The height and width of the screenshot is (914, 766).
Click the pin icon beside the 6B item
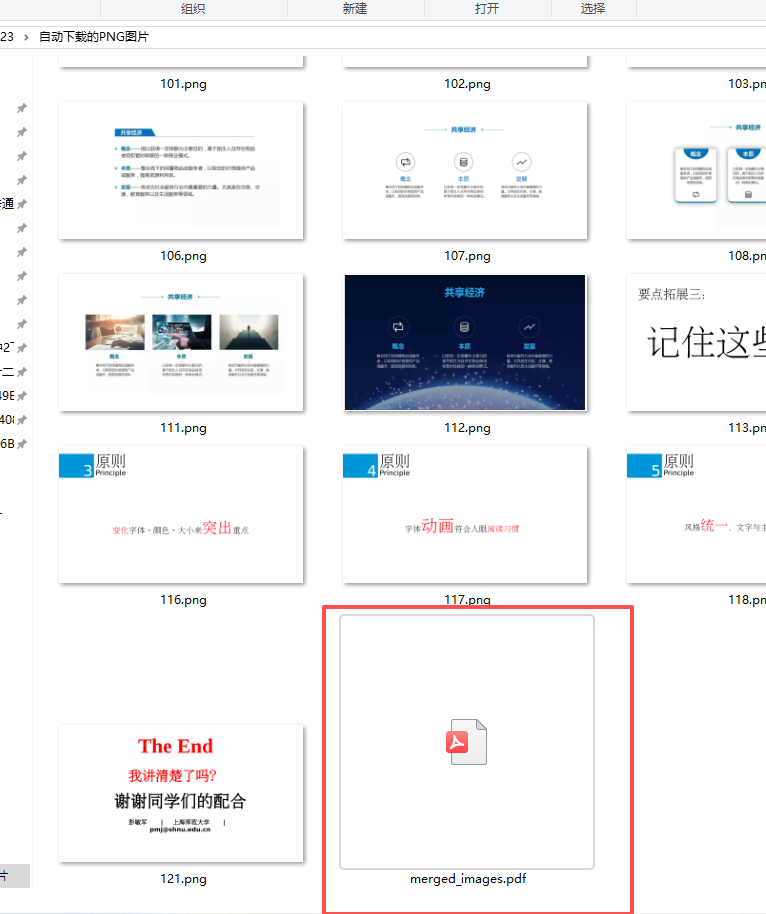[x=22, y=444]
